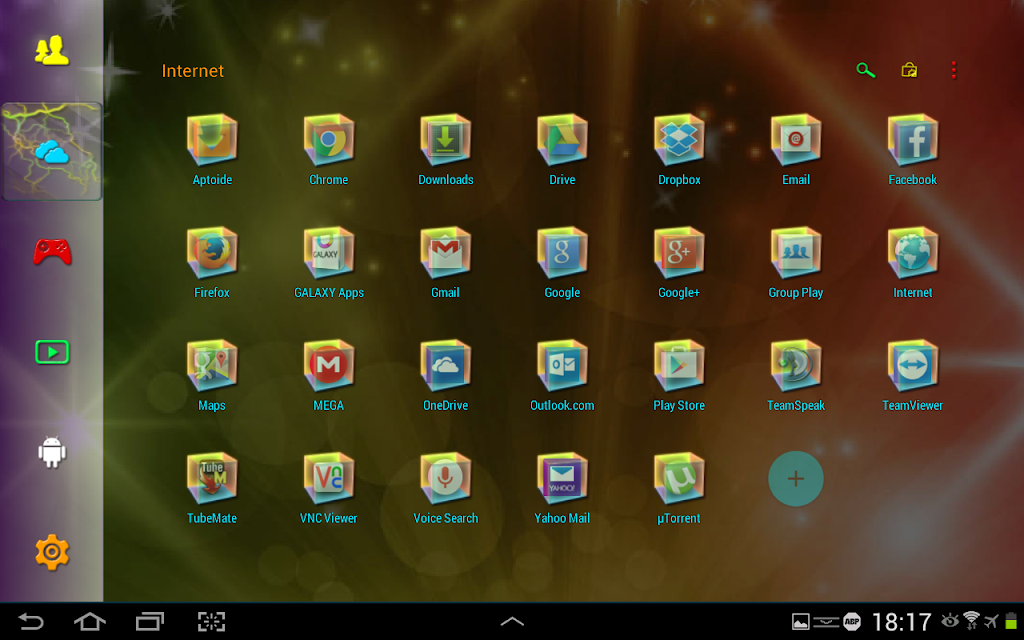Launch Outlook.com
This screenshot has width=1024, height=640.
562,366
